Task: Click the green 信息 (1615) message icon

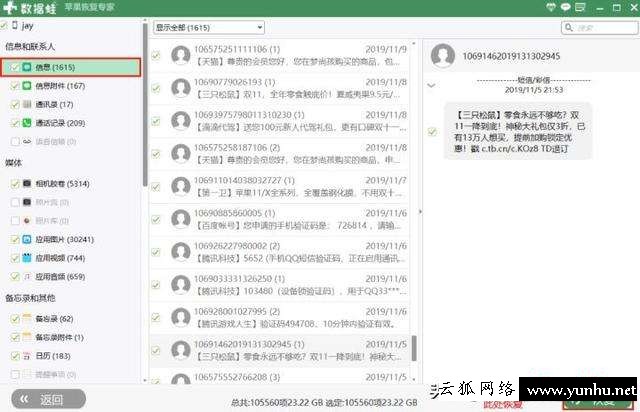Action: click(x=27, y=67)
